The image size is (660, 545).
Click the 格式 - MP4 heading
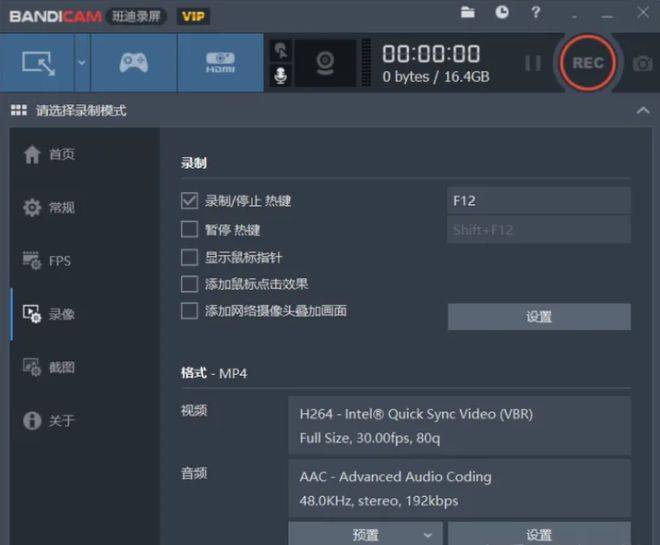214,373
